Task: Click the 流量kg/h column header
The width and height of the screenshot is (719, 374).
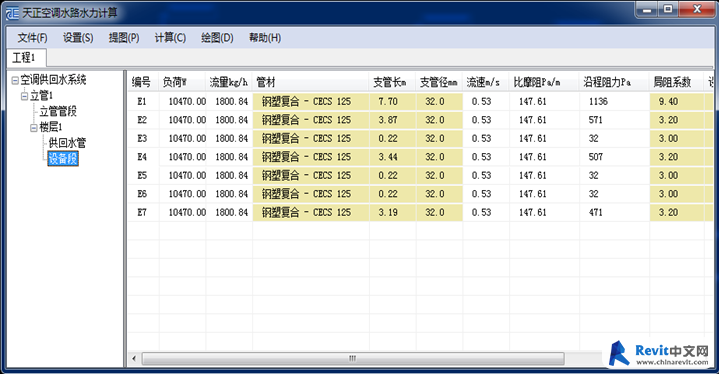Action: pos(229,82)
